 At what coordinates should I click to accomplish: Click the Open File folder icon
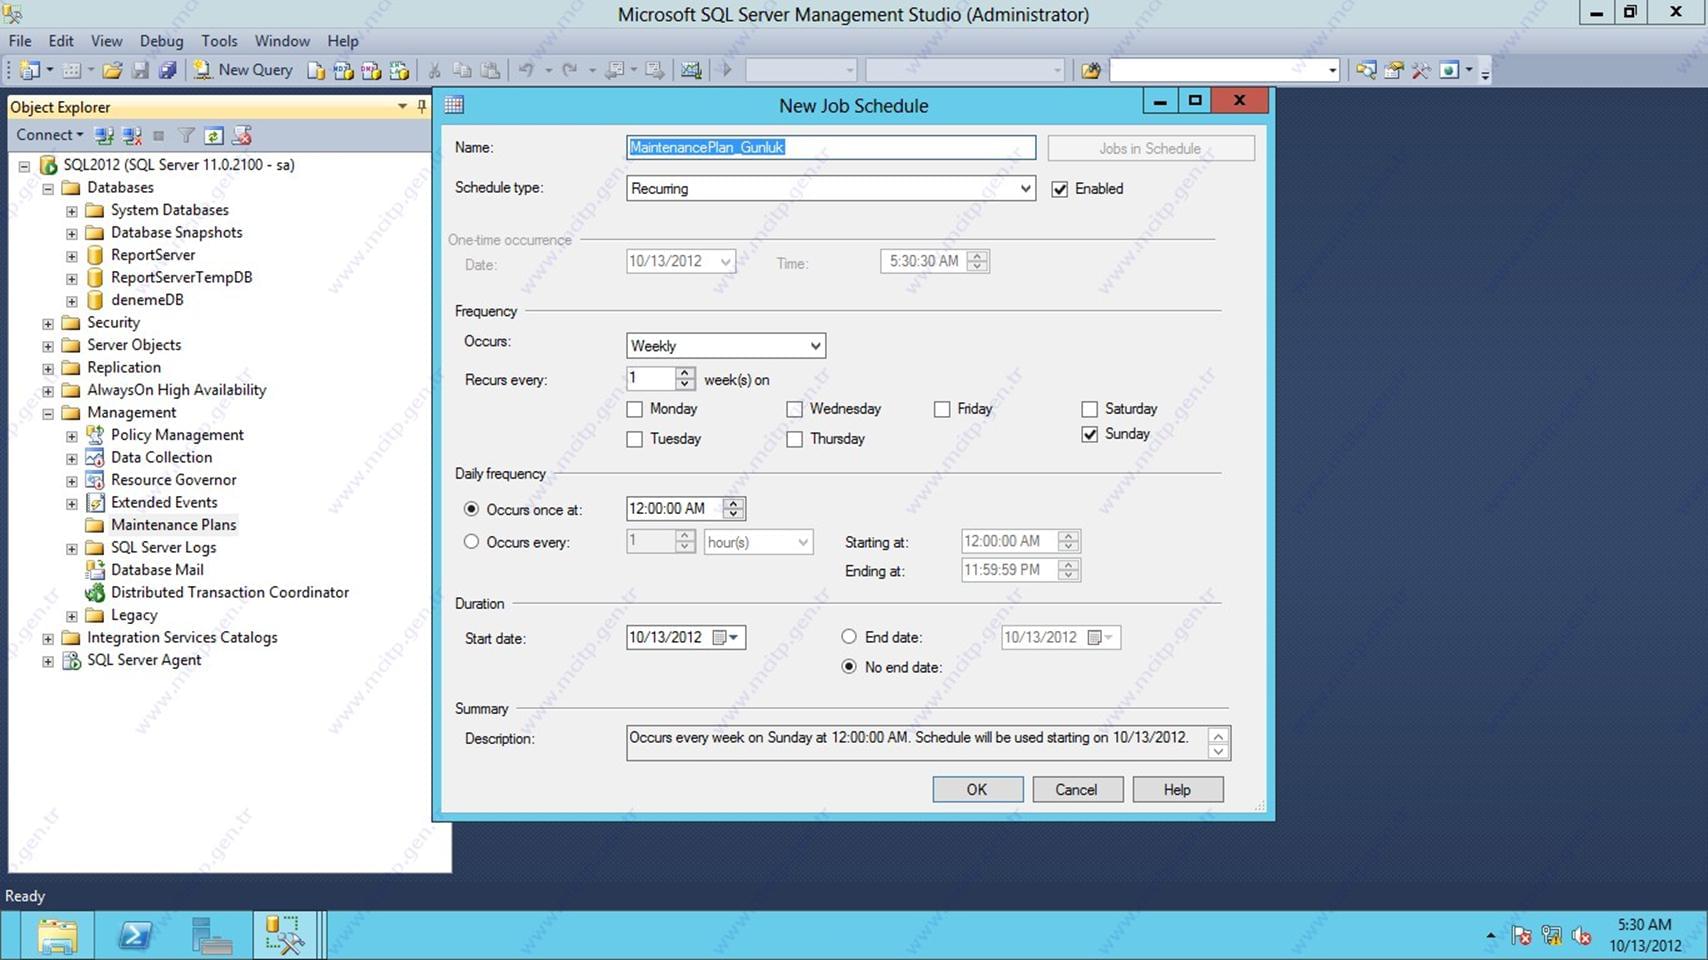pyautogui.click(x=112, y=70)
